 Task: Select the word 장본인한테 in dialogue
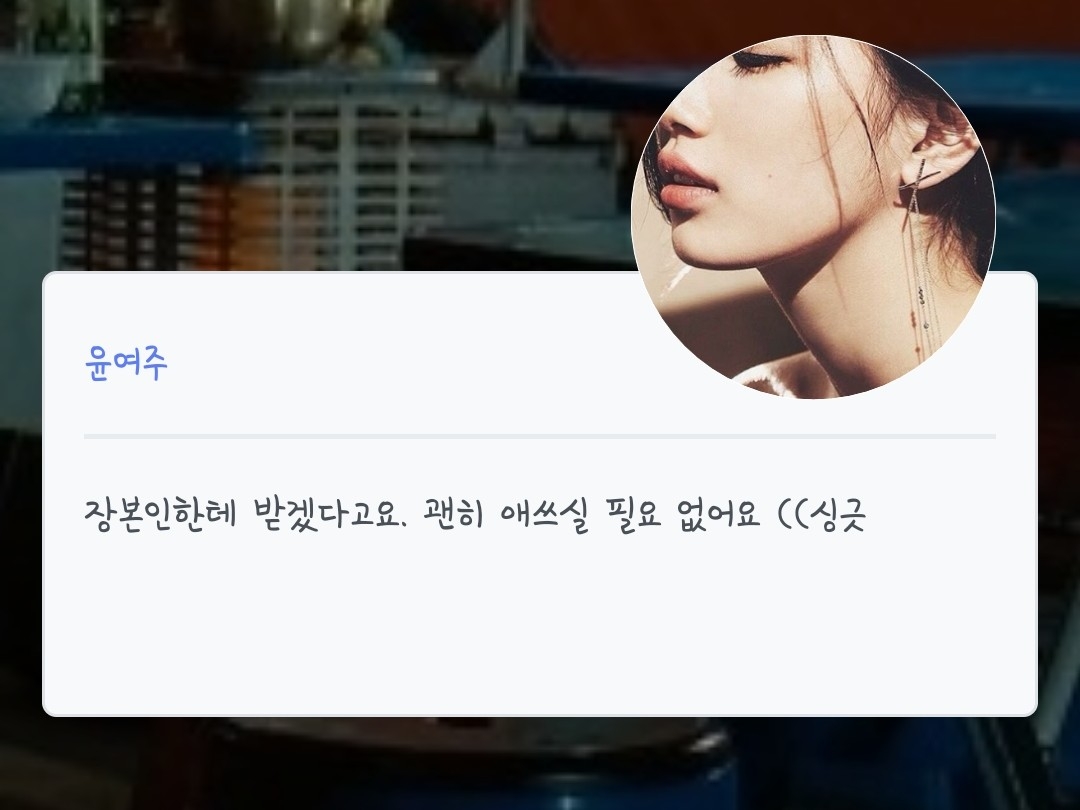160,514
